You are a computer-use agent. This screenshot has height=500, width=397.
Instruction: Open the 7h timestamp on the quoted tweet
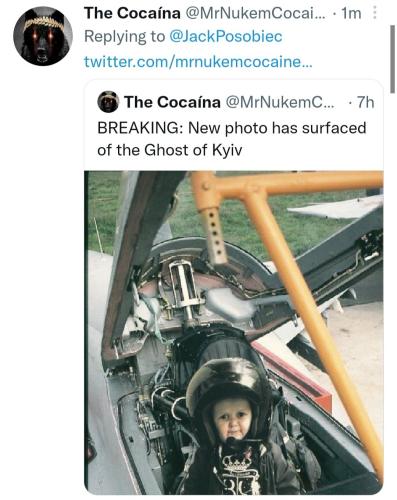pyautogui.click(x=365, y=102)
